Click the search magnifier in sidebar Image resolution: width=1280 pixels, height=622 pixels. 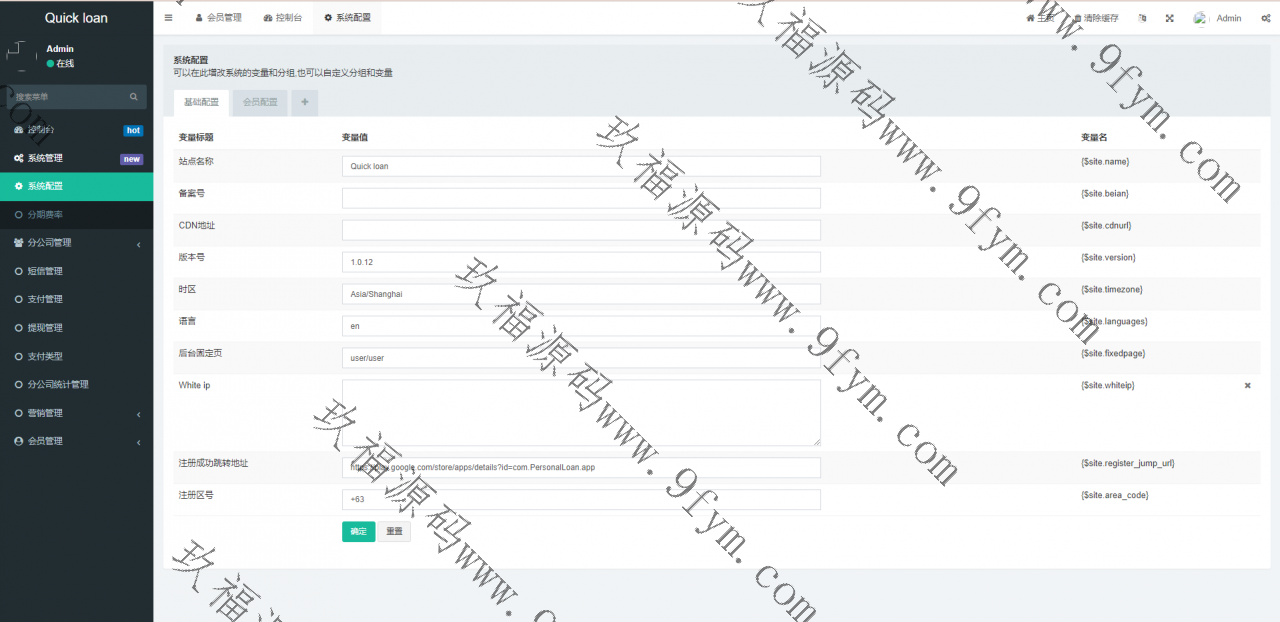[x=134, y=97]
